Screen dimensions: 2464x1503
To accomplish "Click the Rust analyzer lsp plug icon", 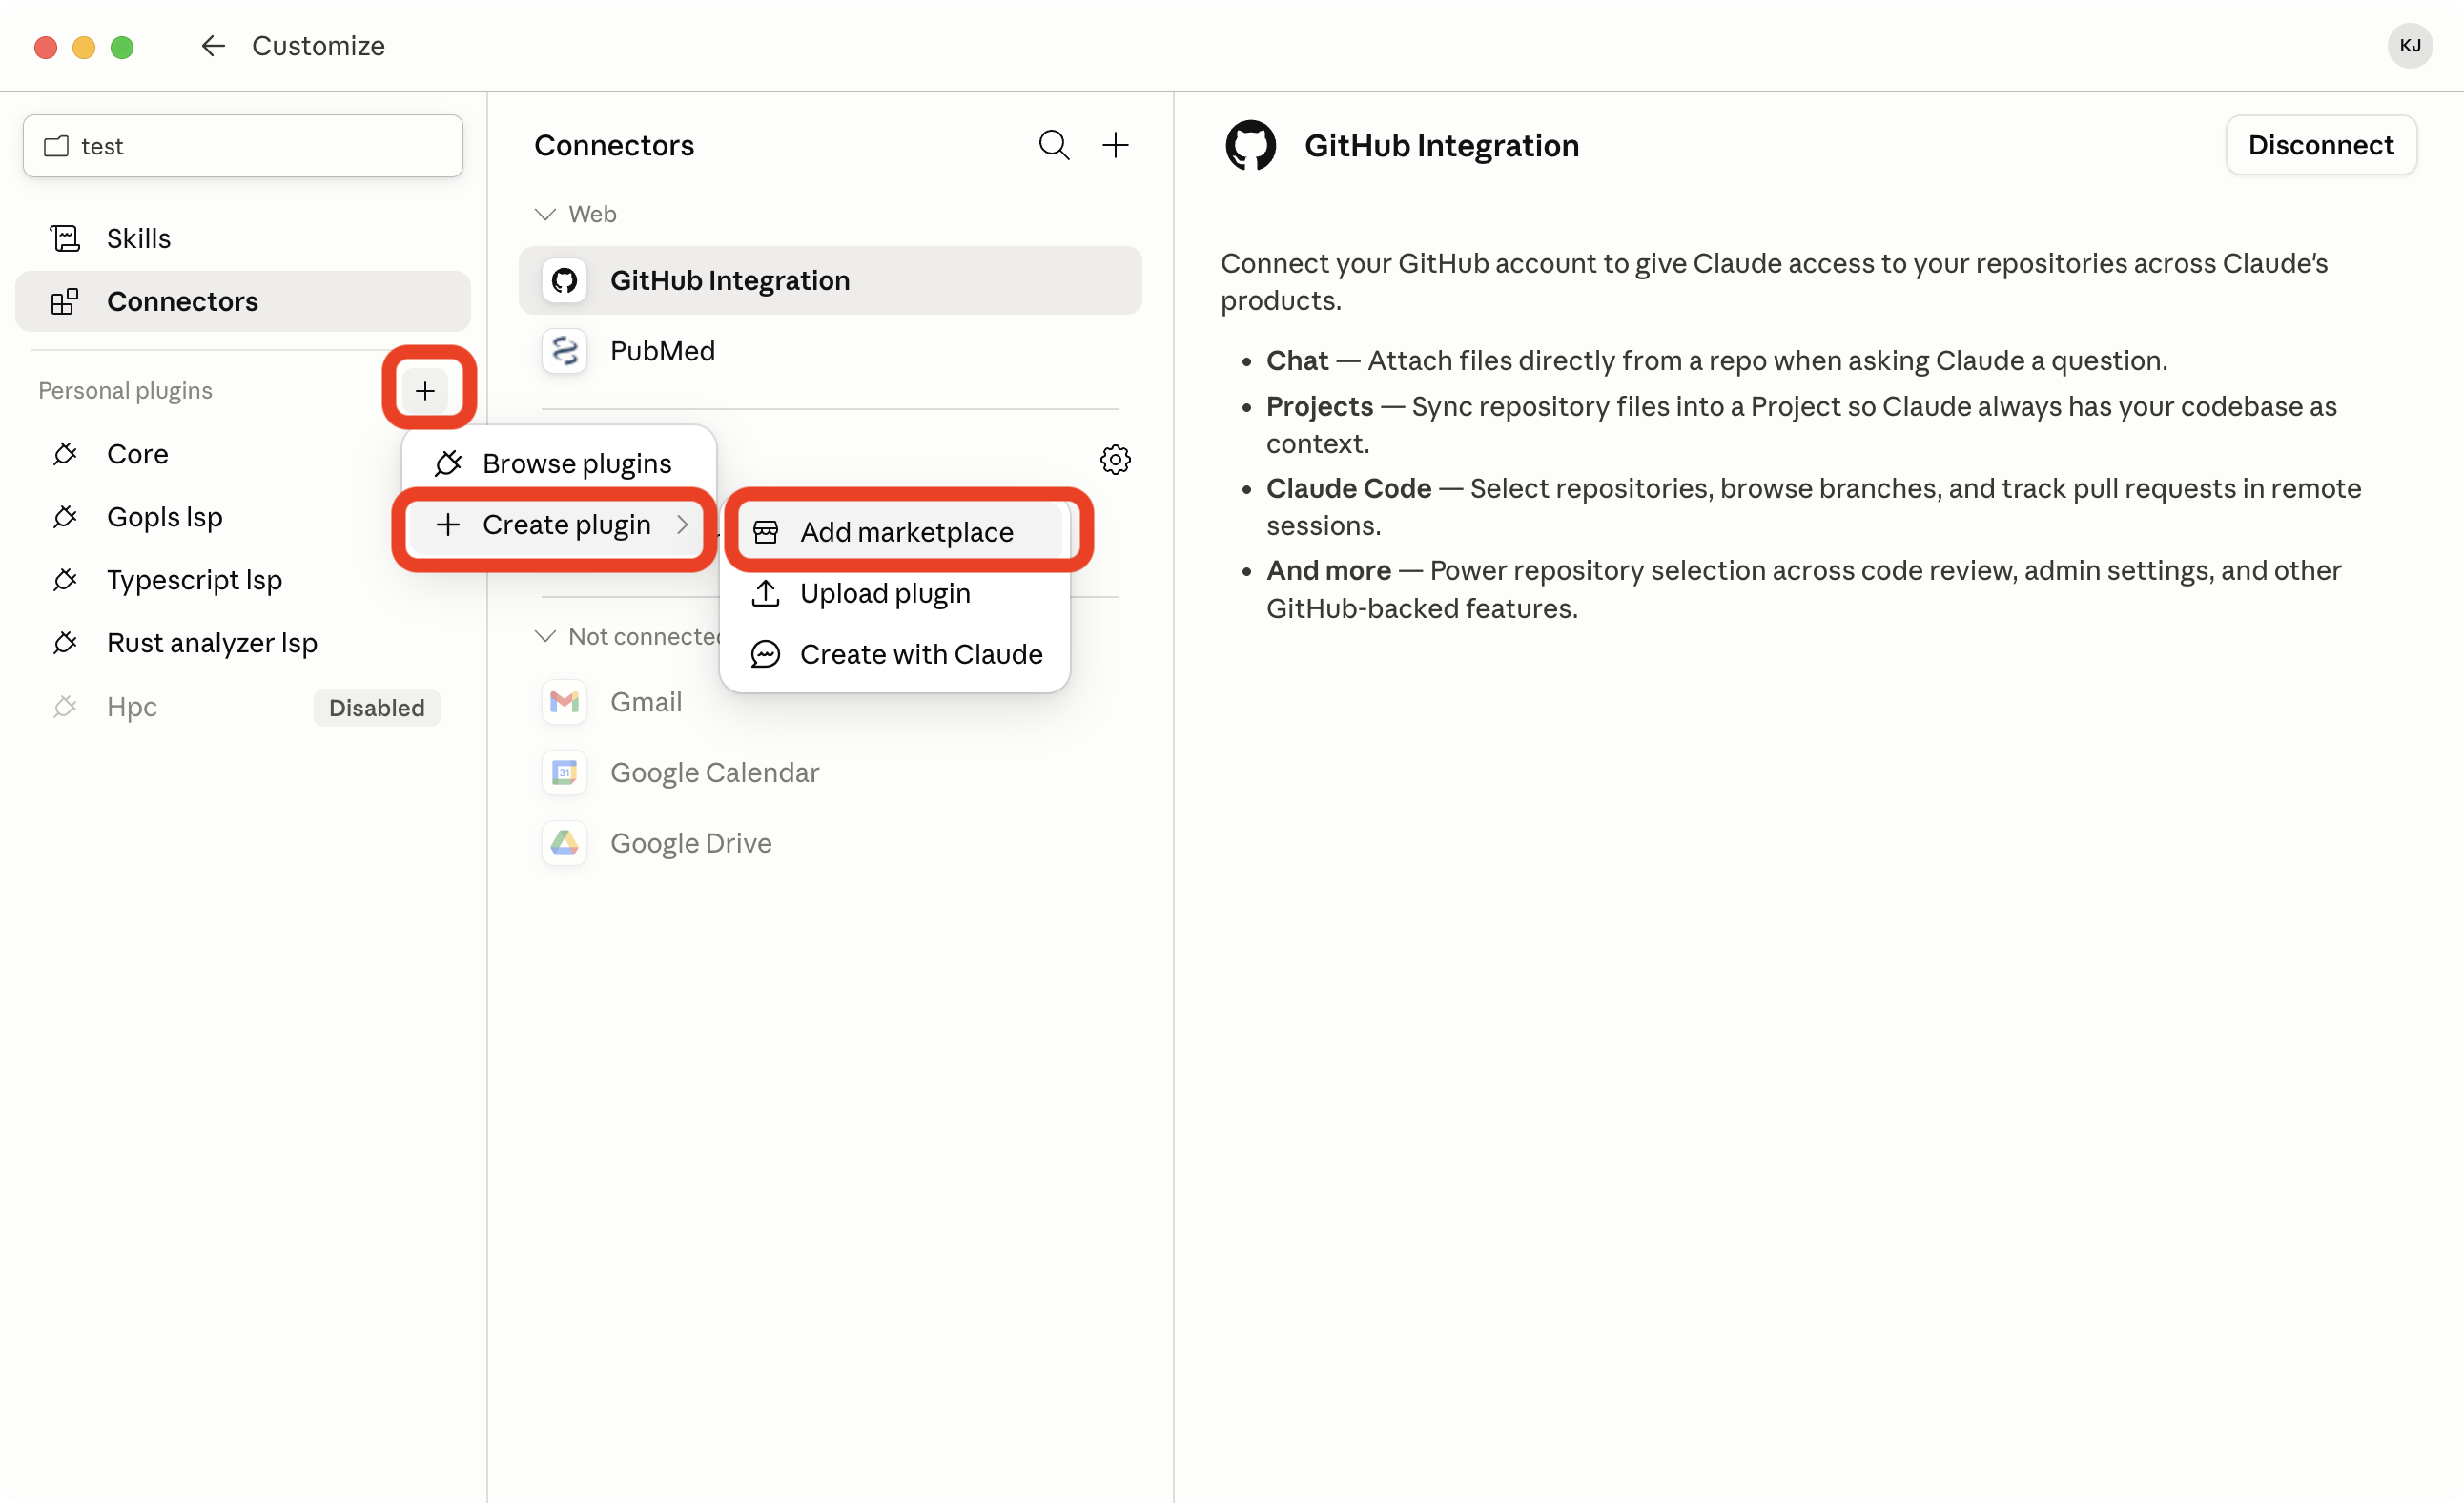I will pos(65,643).
